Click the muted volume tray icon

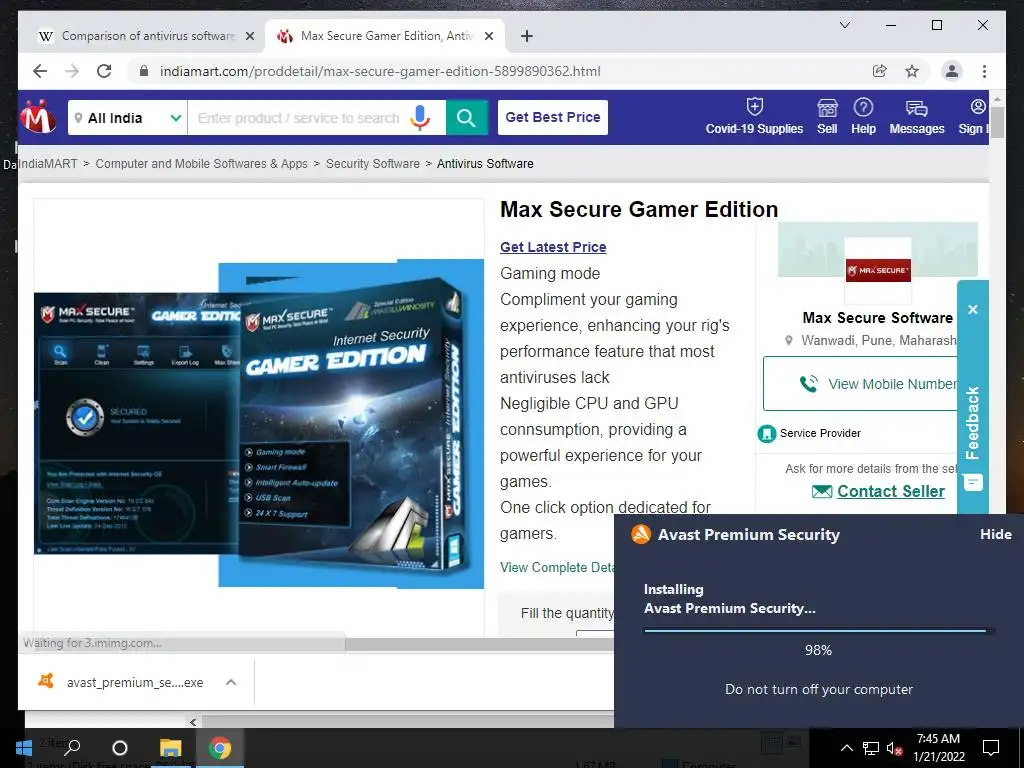(894, 748)
